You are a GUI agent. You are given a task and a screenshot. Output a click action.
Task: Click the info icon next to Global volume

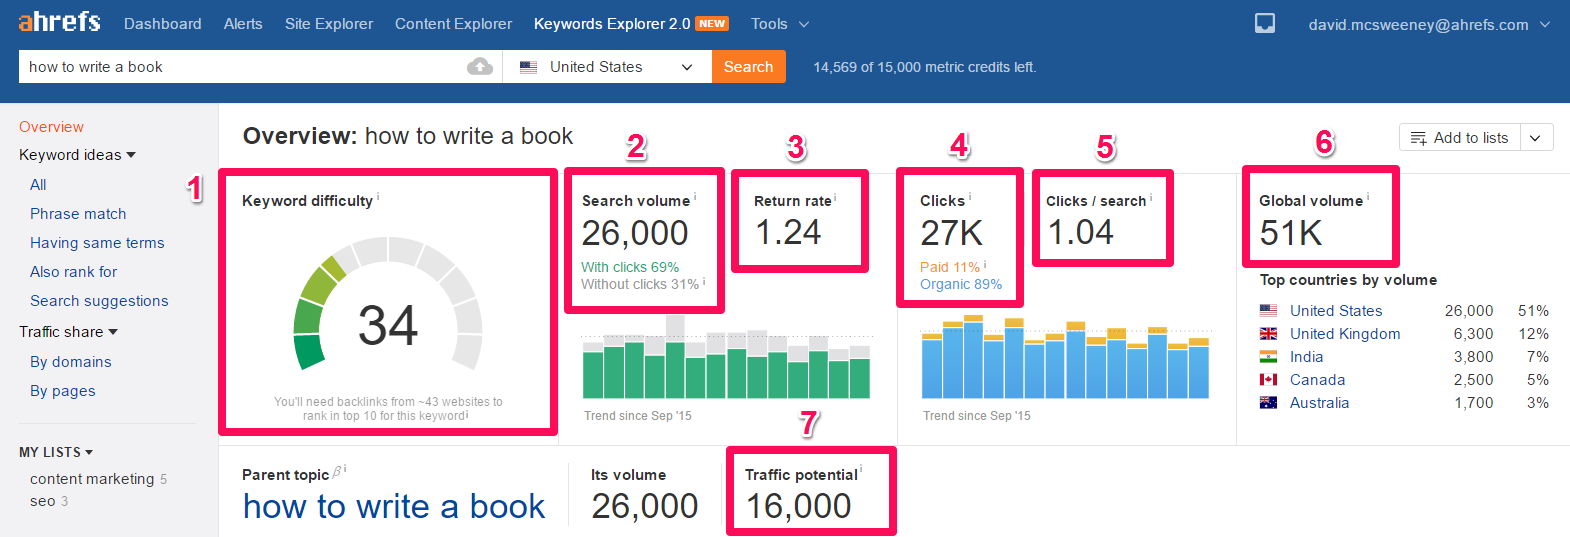[x=1368, y=197]
